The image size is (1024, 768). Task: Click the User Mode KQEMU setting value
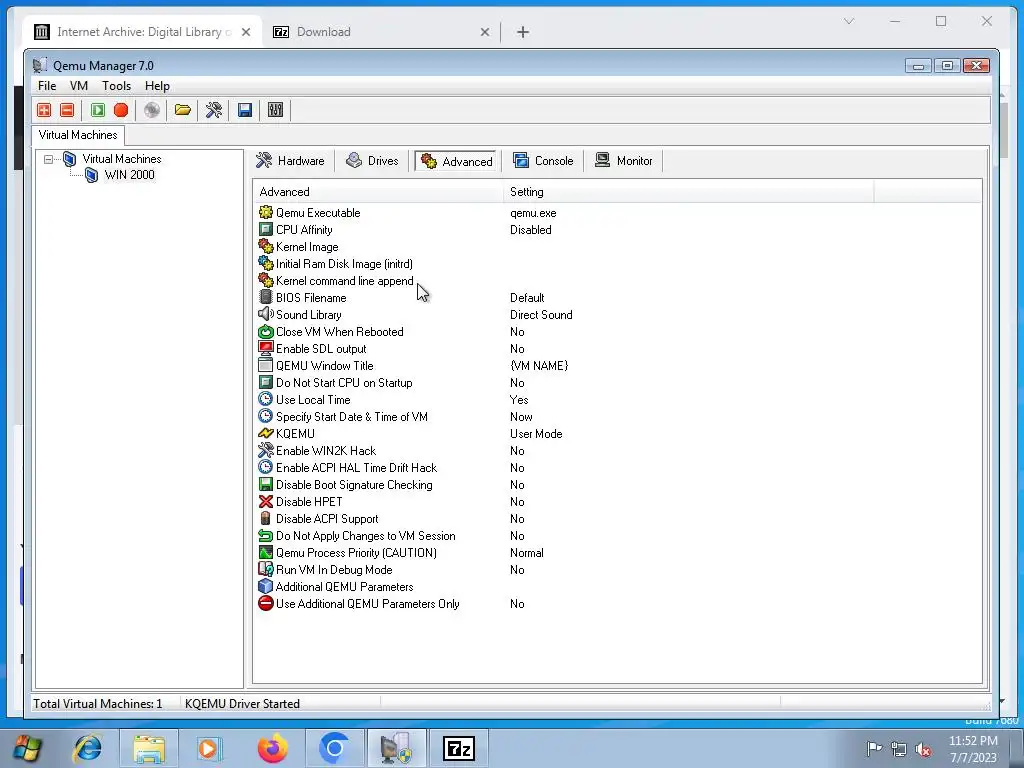coord(536,434)
